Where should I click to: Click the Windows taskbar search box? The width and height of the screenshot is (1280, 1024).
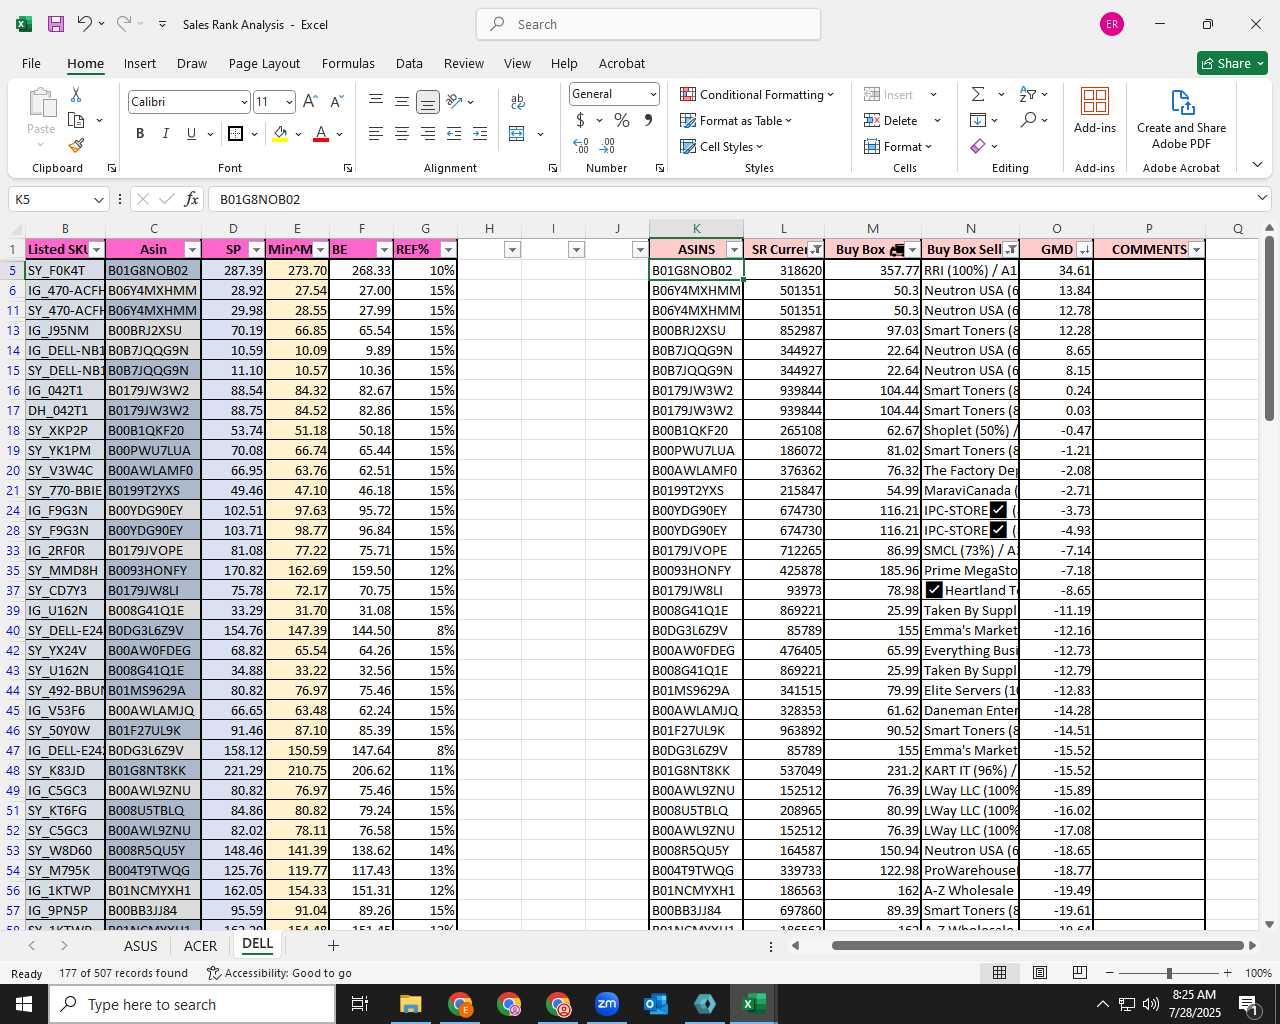click(x=192, y=1004)
